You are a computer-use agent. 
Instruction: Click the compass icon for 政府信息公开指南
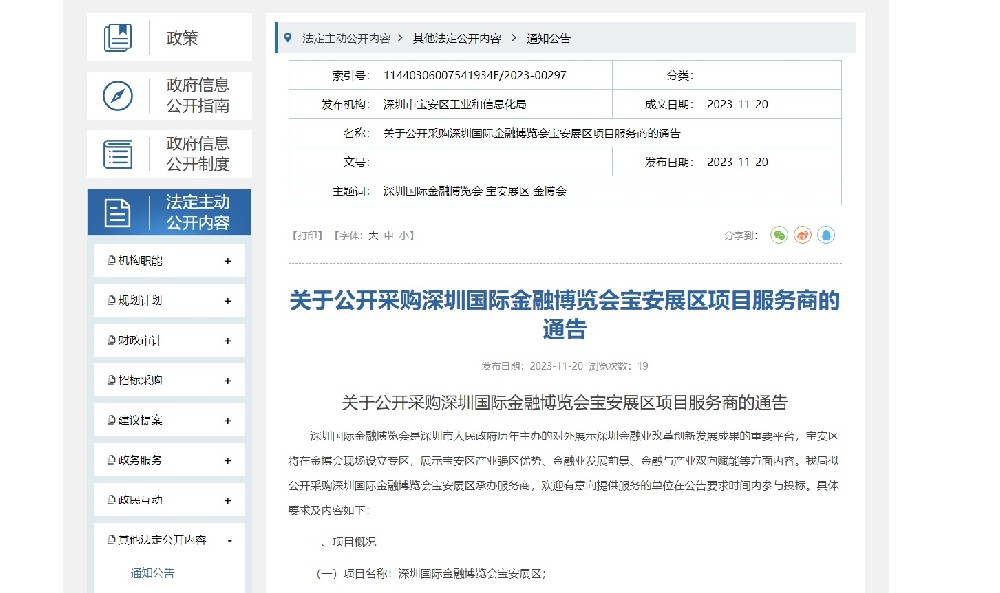[118, 96]
